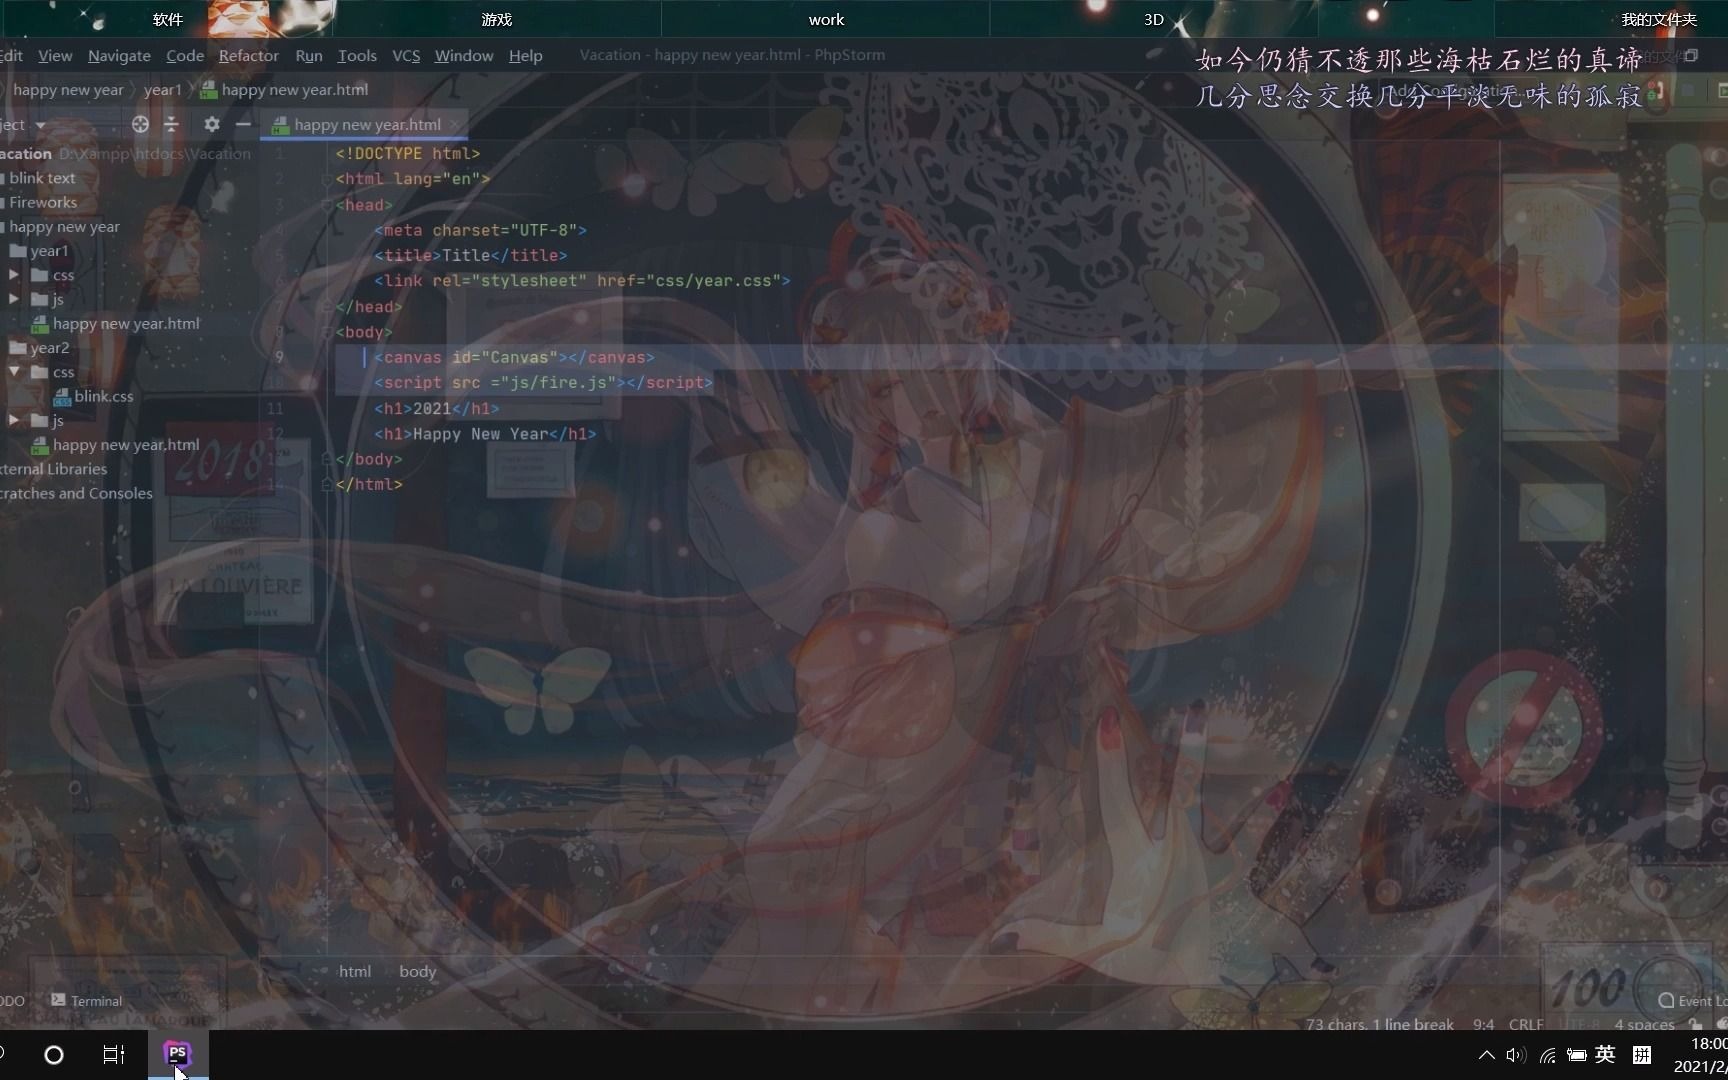Image resolution: width=1728 pixels, height=1080 pixels.
Task: Open the Wi-Fi network tray icon
Action: (x=1548, y=1055)
